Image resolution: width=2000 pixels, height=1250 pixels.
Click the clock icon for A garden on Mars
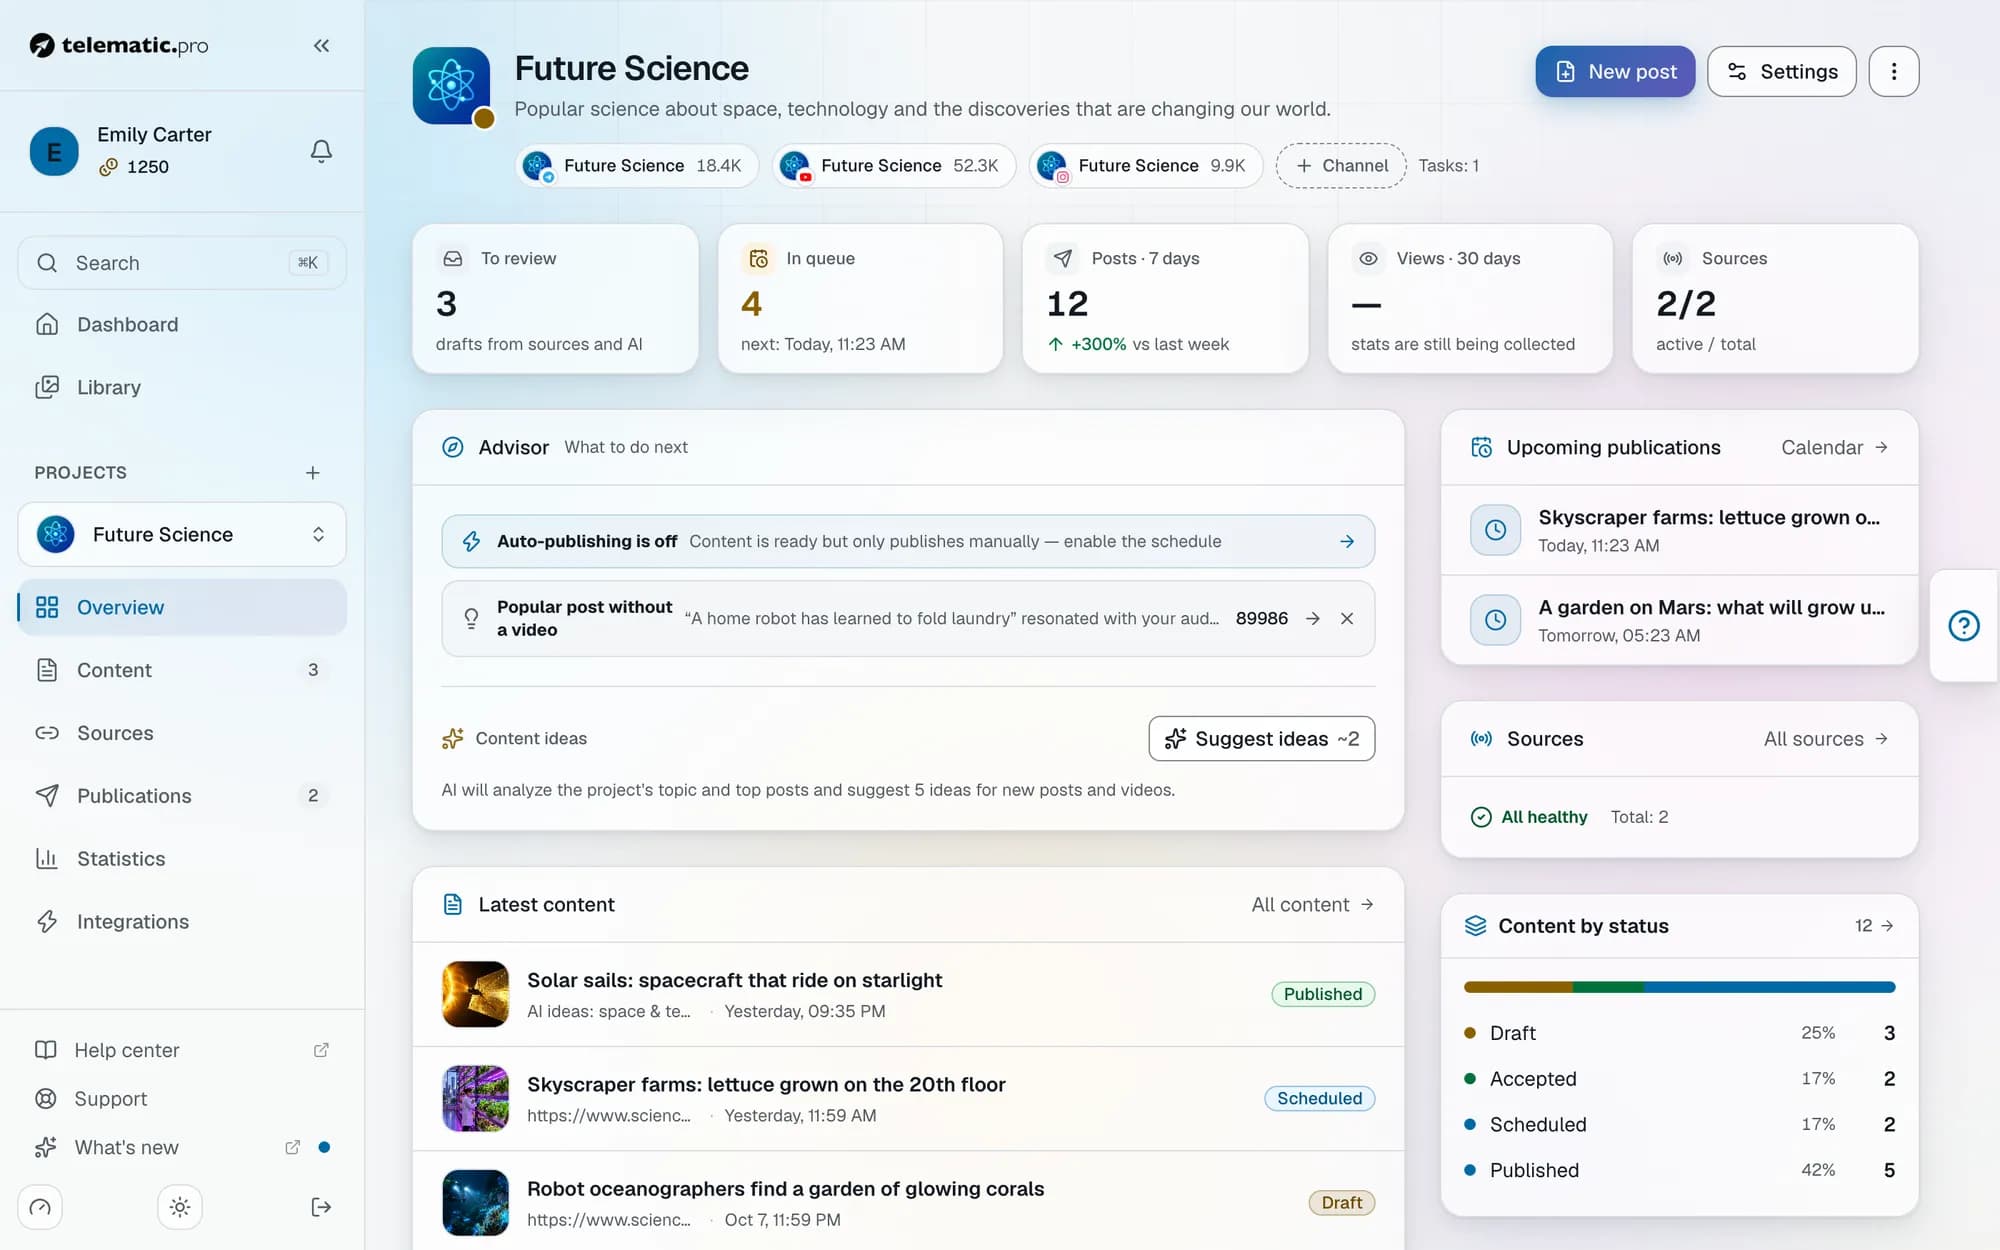pyautogui.click(x=1495, y=620)
